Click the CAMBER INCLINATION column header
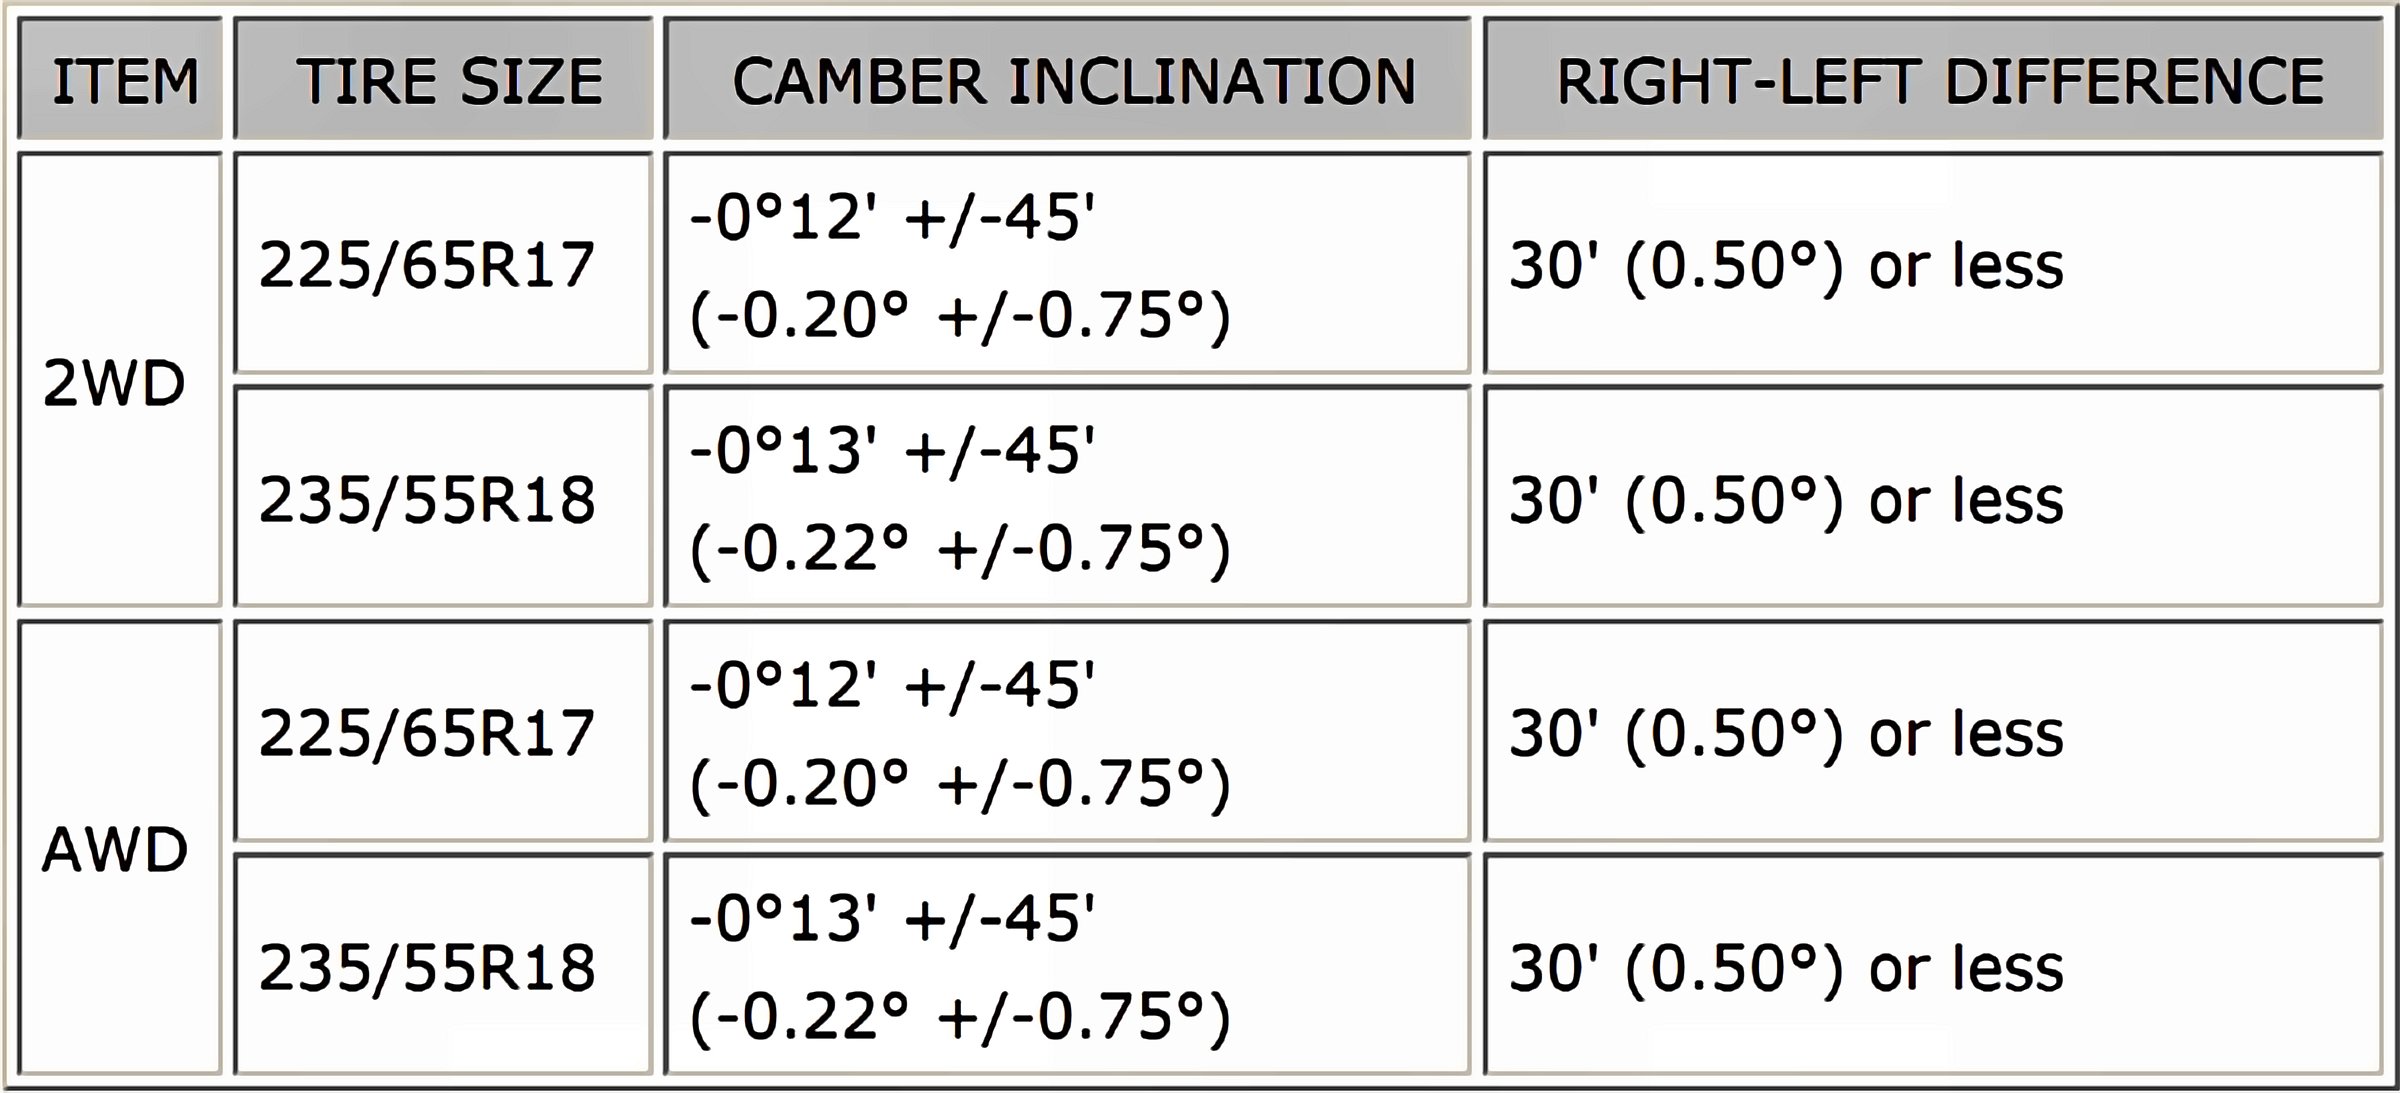 point(1067,78)
